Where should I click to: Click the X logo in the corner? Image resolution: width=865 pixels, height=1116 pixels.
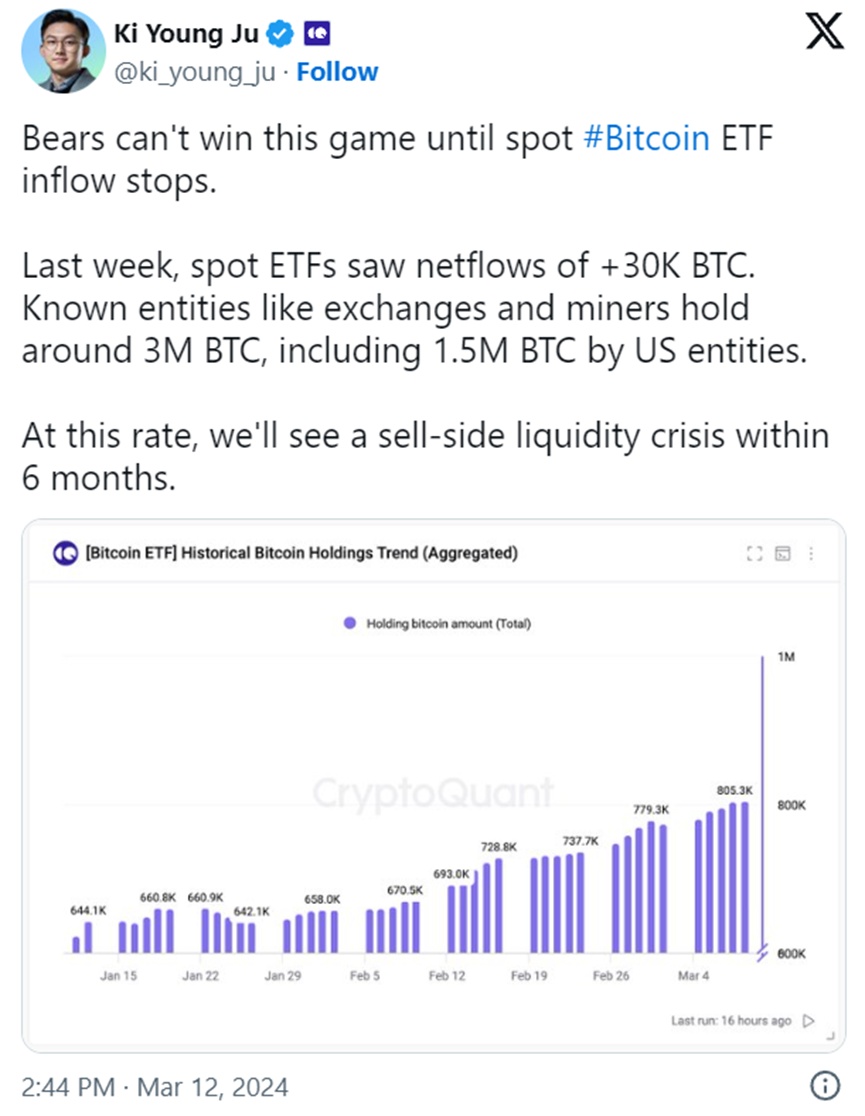point(824,36)
